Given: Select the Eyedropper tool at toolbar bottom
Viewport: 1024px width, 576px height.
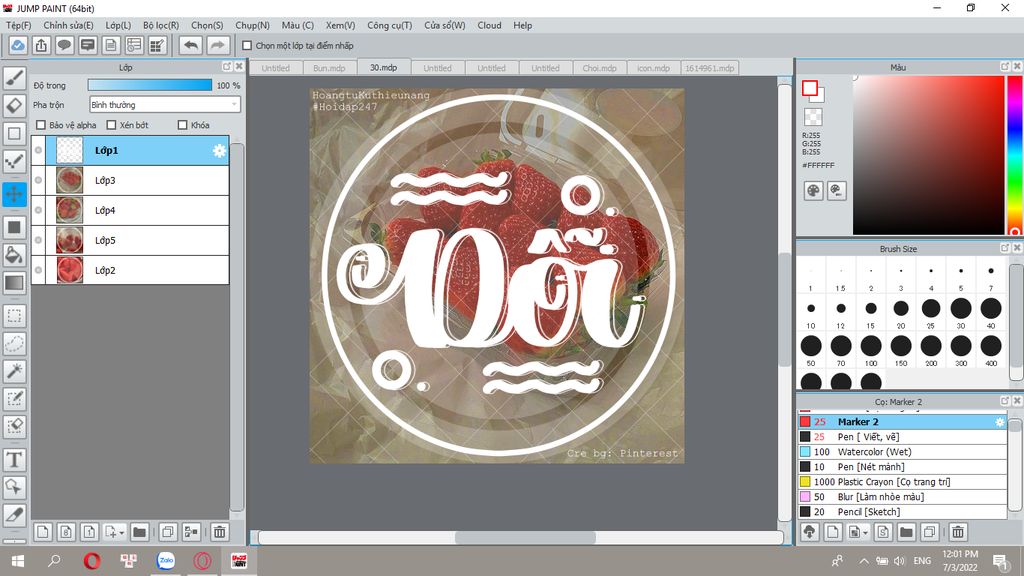Looking at the screenshot, I should (14, 515).
